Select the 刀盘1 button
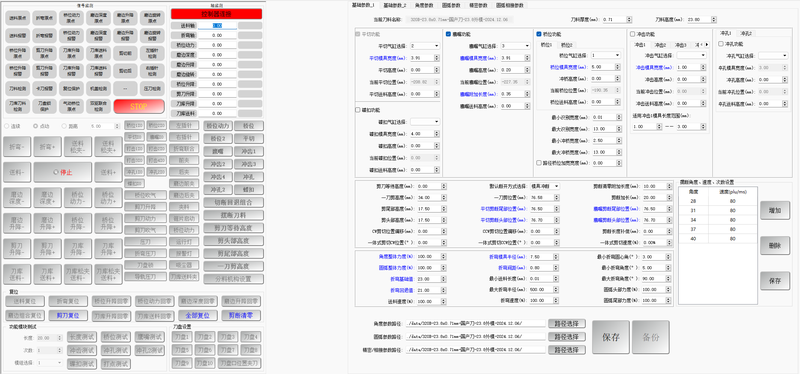800x374 pixels. tap(182, 337)
